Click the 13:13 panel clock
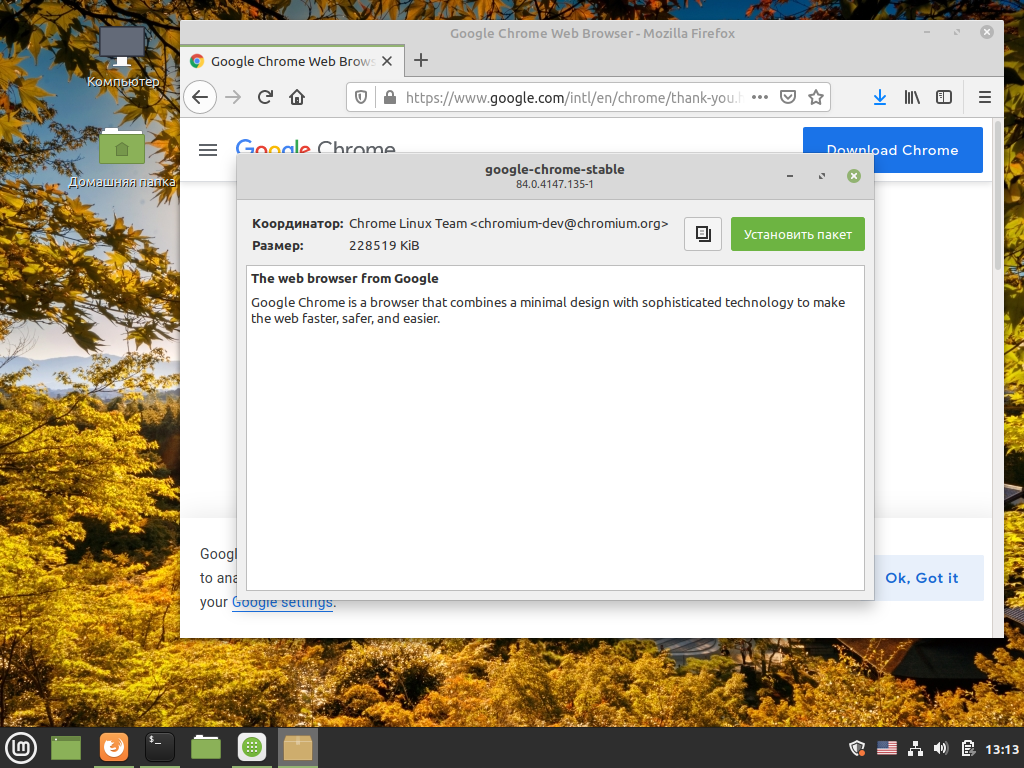The width and height of the screenshot is (1024, 768). click(1002, 749)
